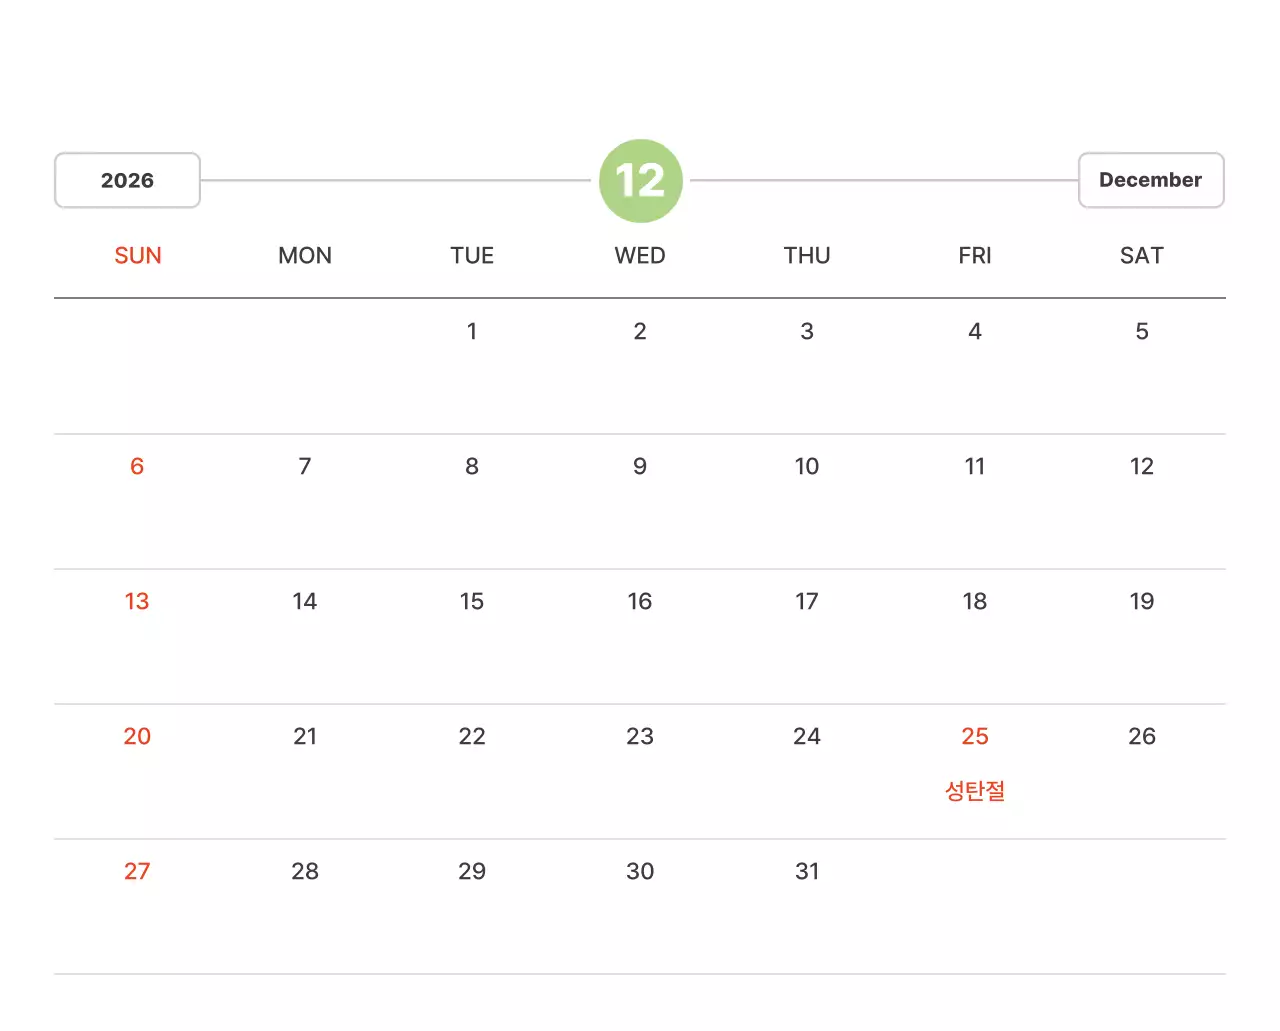The image size is (1280, 1031).
Task: Click the SAT weekday header
Action: point(1141,256)
